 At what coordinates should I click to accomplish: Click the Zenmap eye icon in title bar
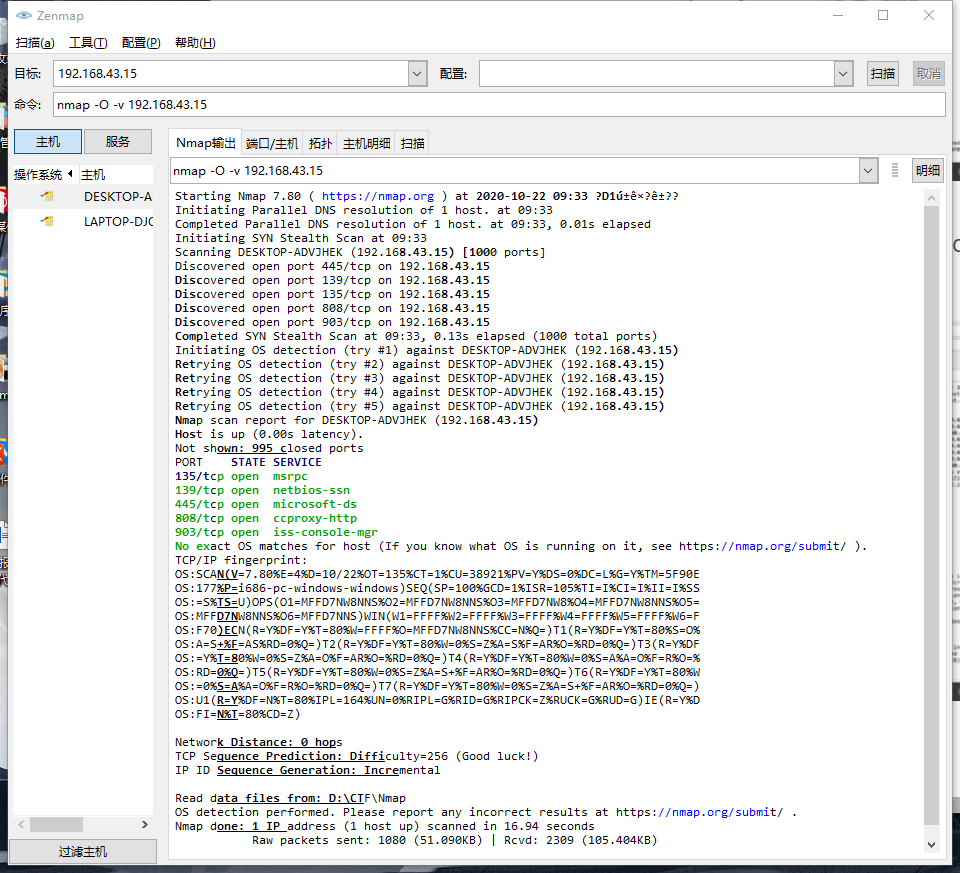pos(23,15)
